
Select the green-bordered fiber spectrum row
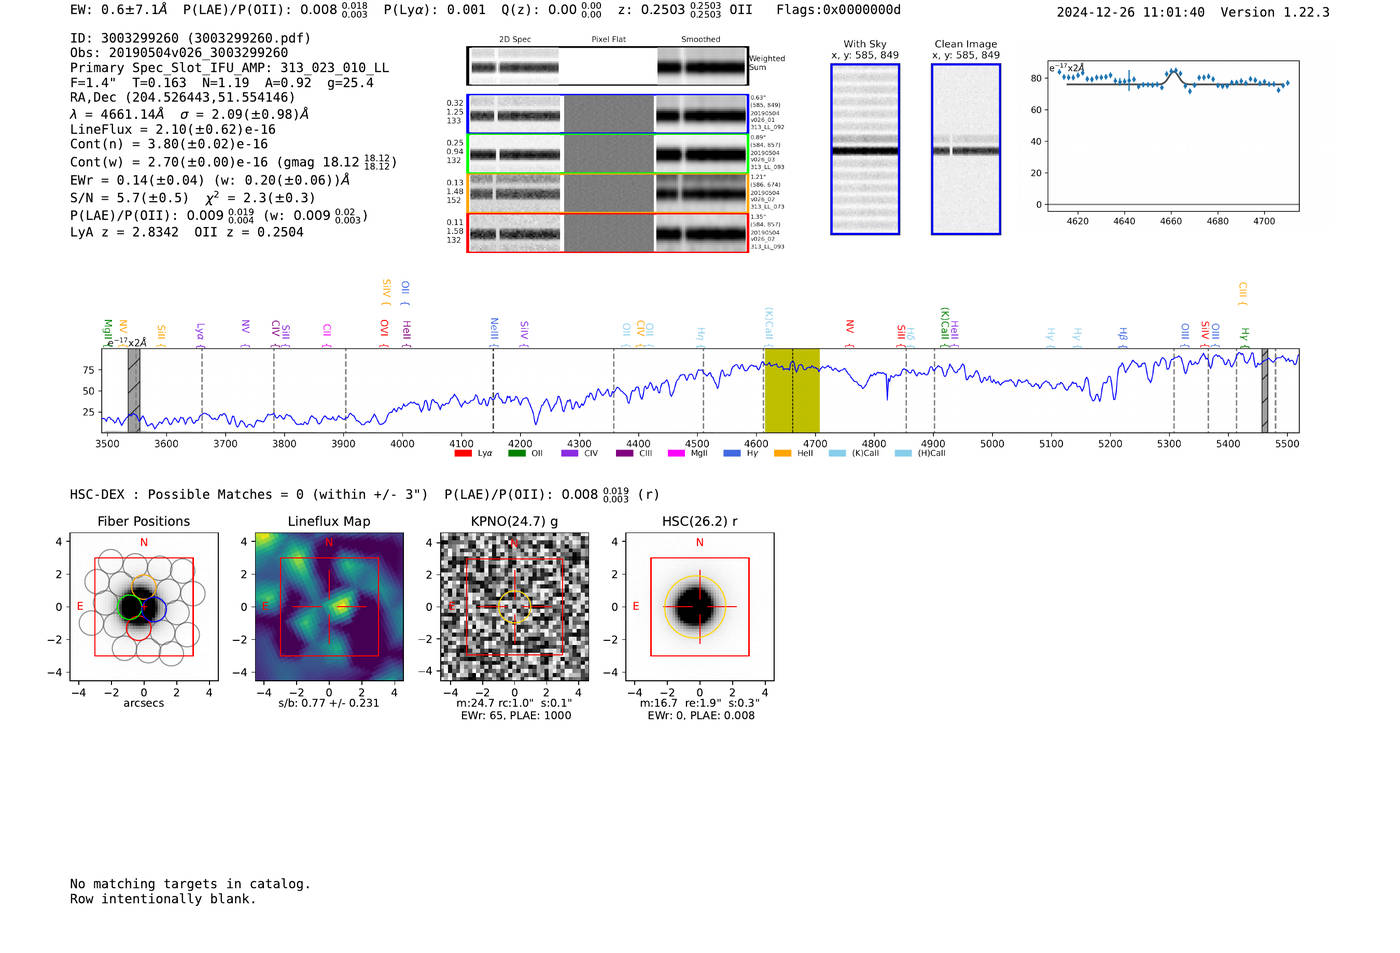[x=608, y=154]
